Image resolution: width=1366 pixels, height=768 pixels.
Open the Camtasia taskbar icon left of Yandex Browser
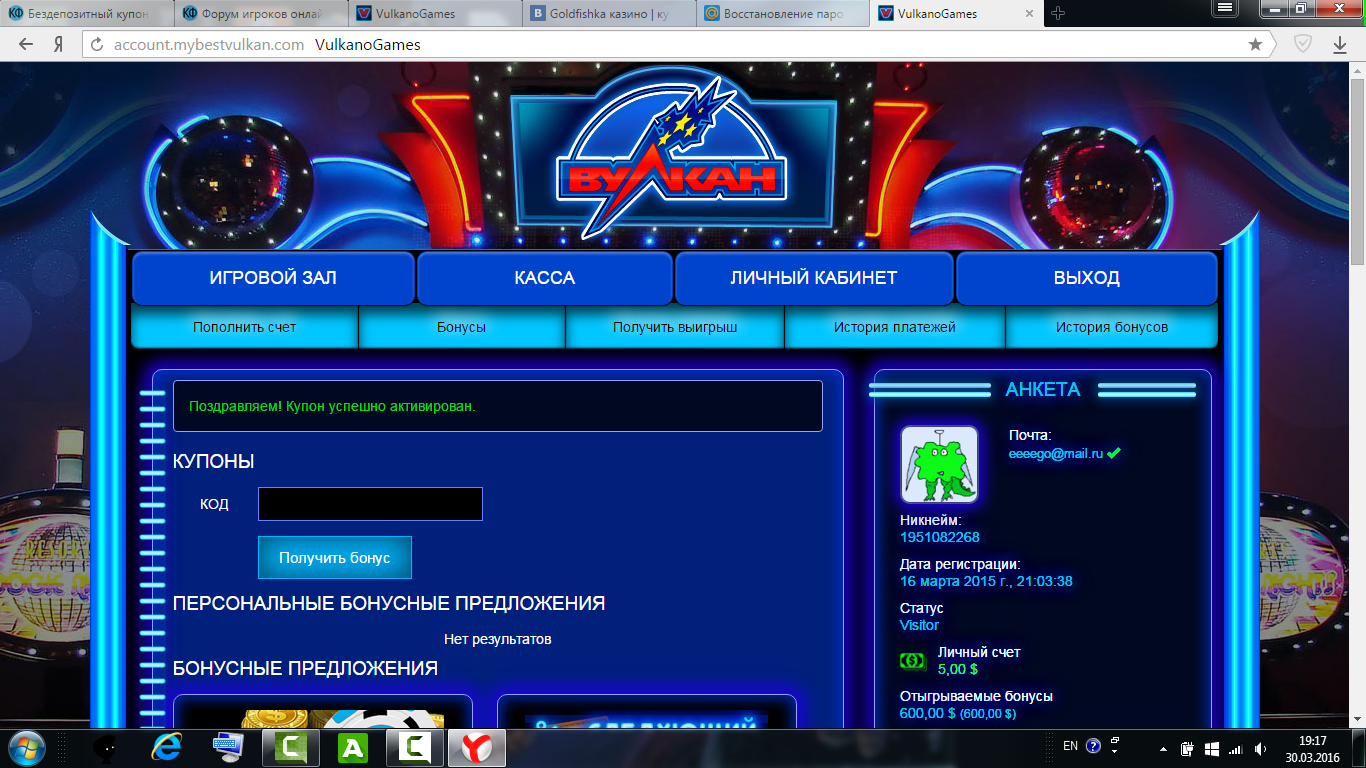(x=415, y=747)
